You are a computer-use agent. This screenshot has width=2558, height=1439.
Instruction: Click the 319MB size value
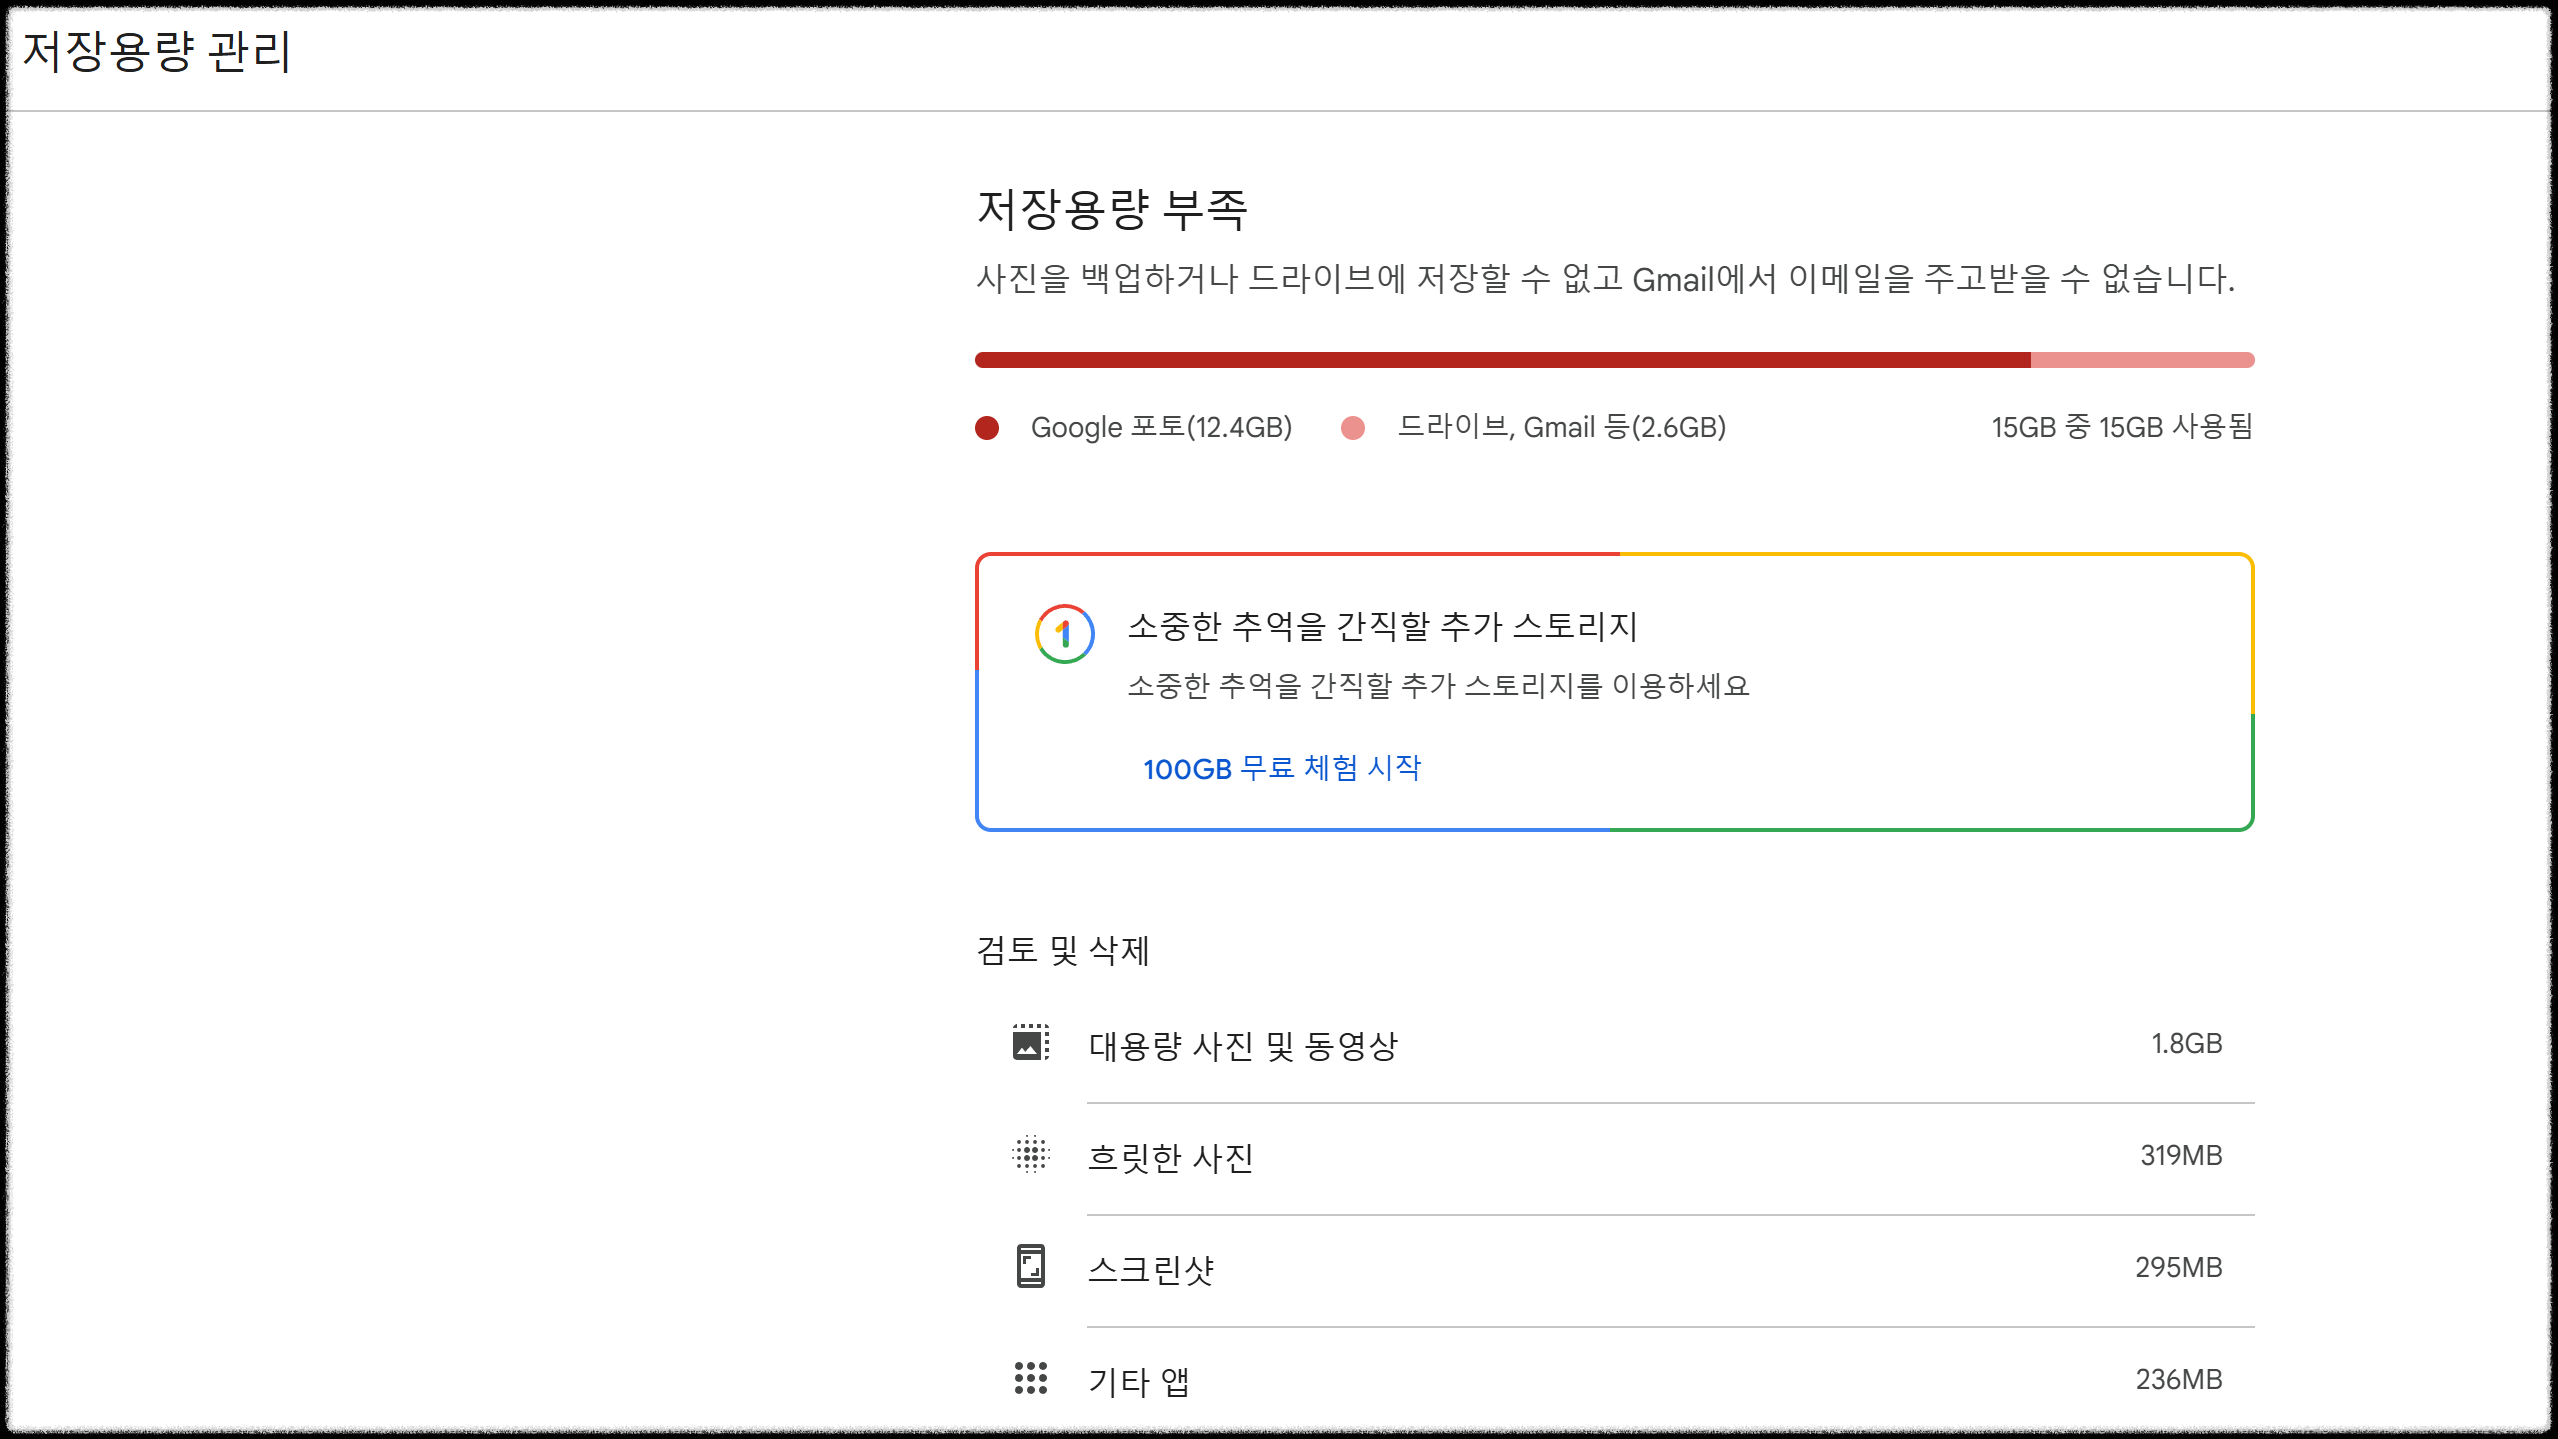pos(2180,1156)
